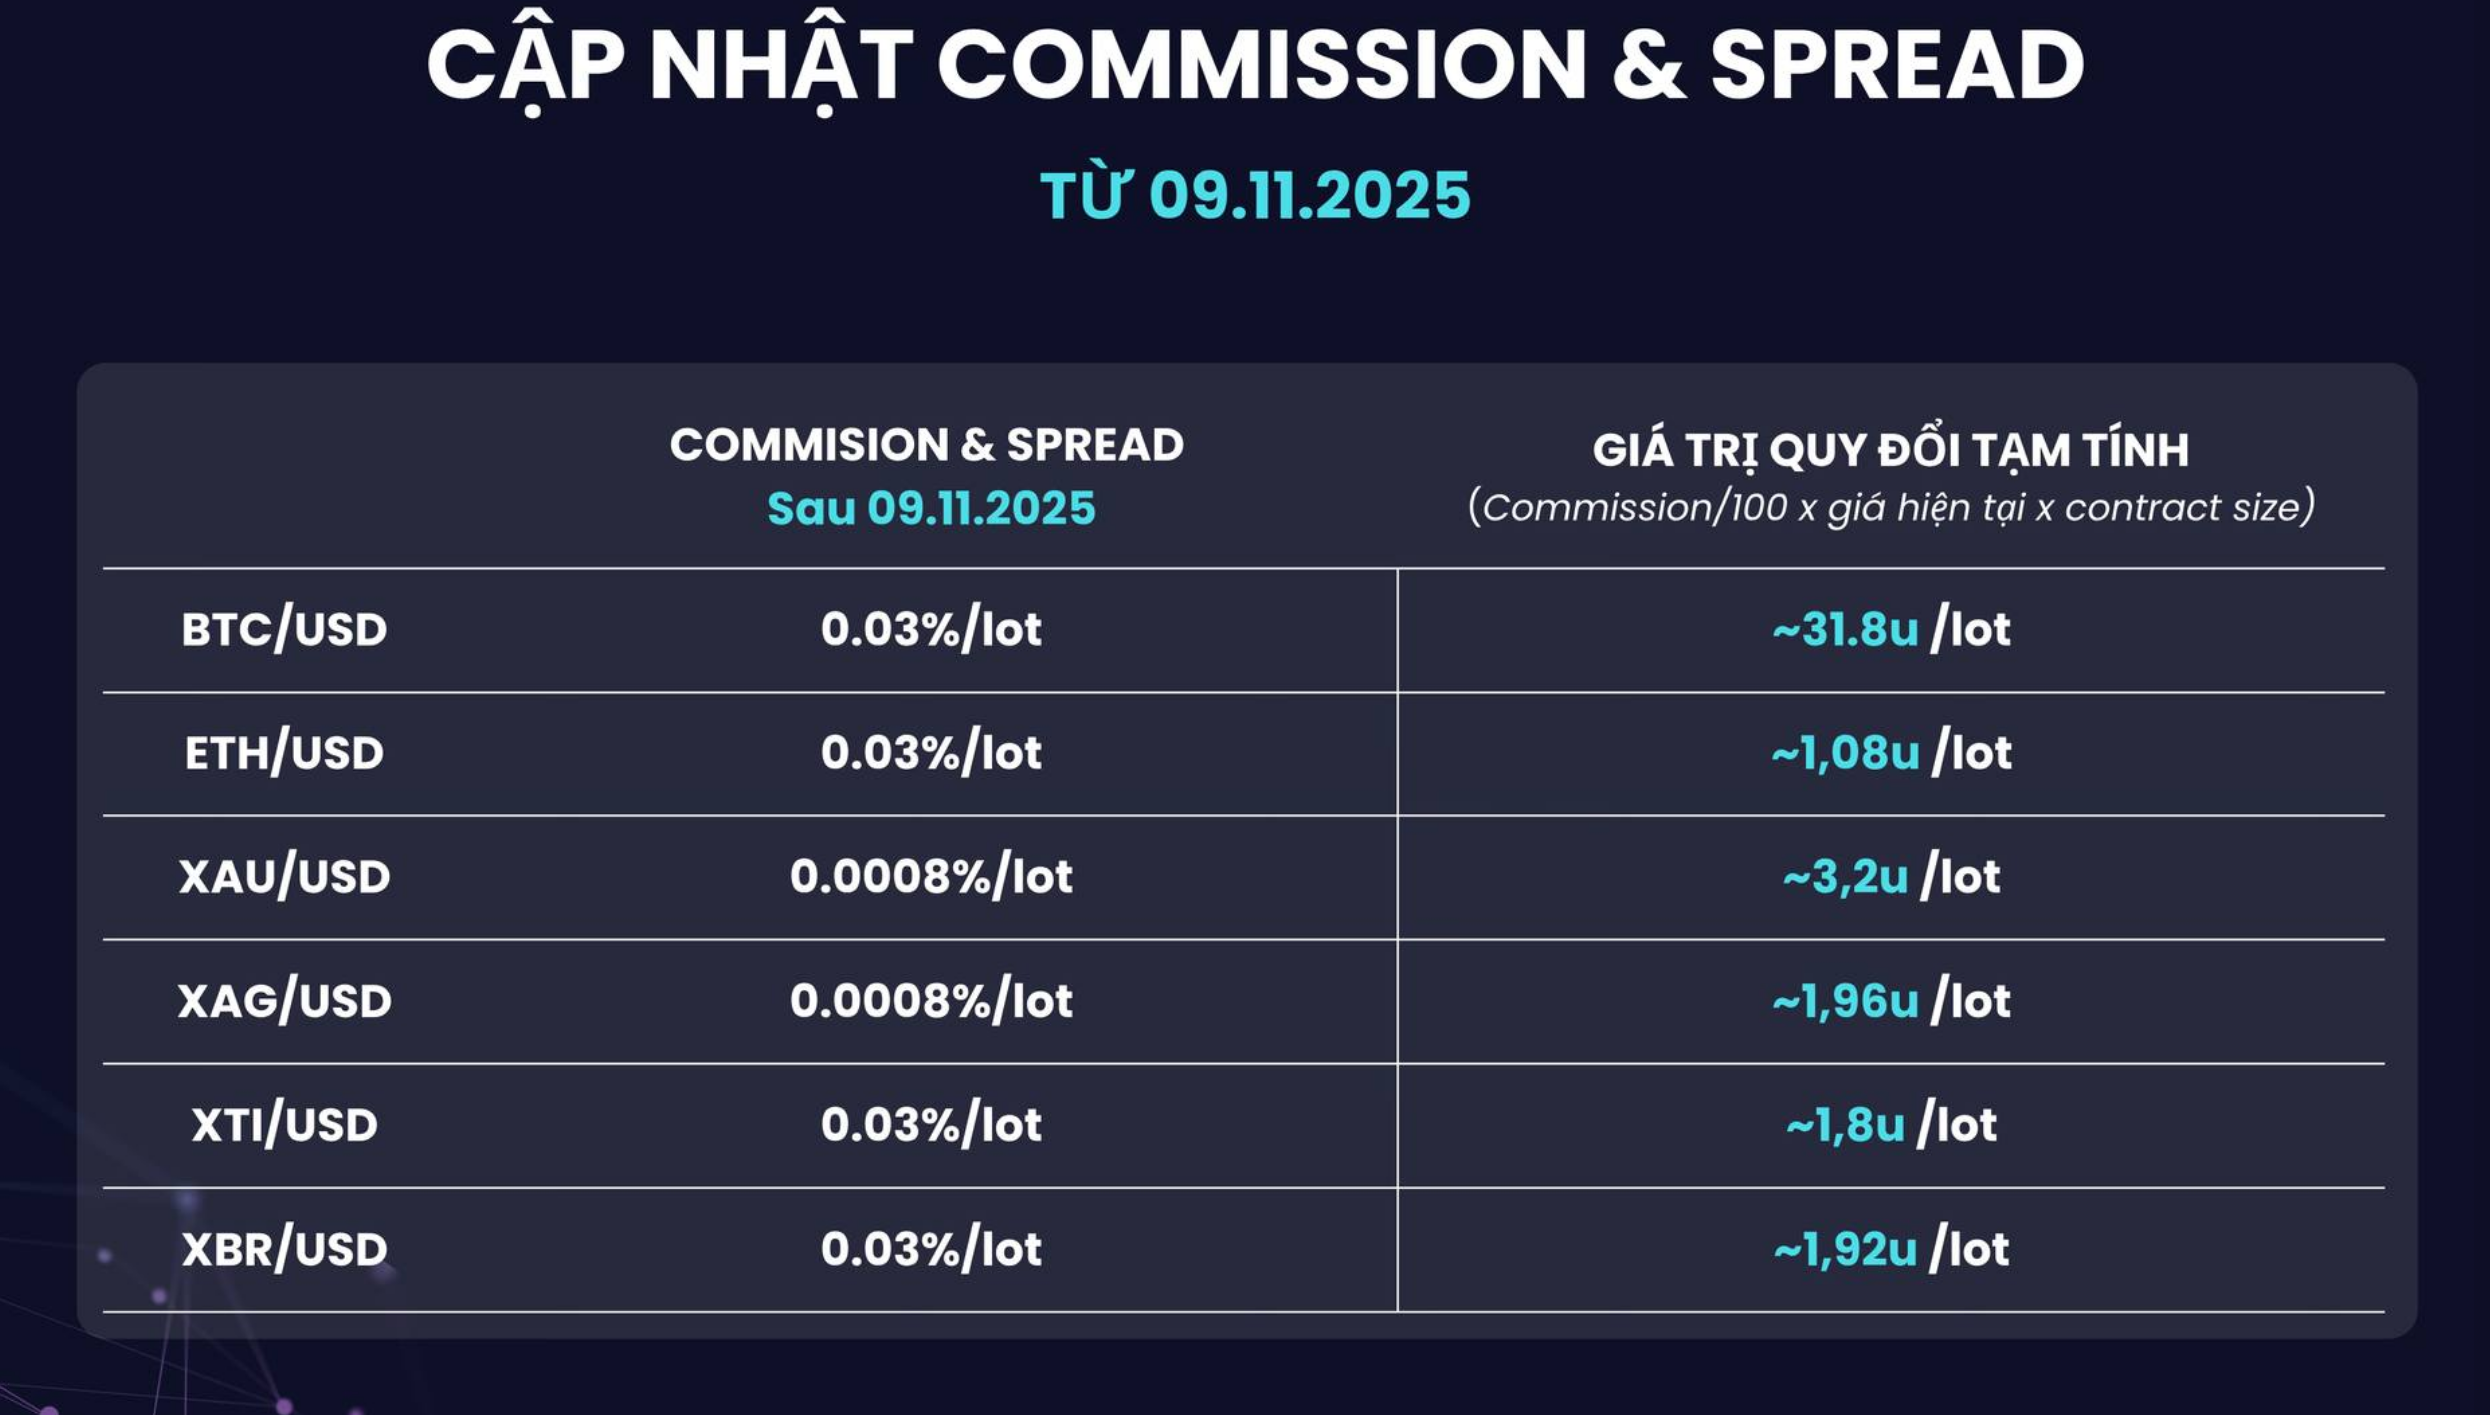Click the "Sau 09.11.2025" header date text
This screenshot has height=1415, width=2490.
(x=931, y=508)
